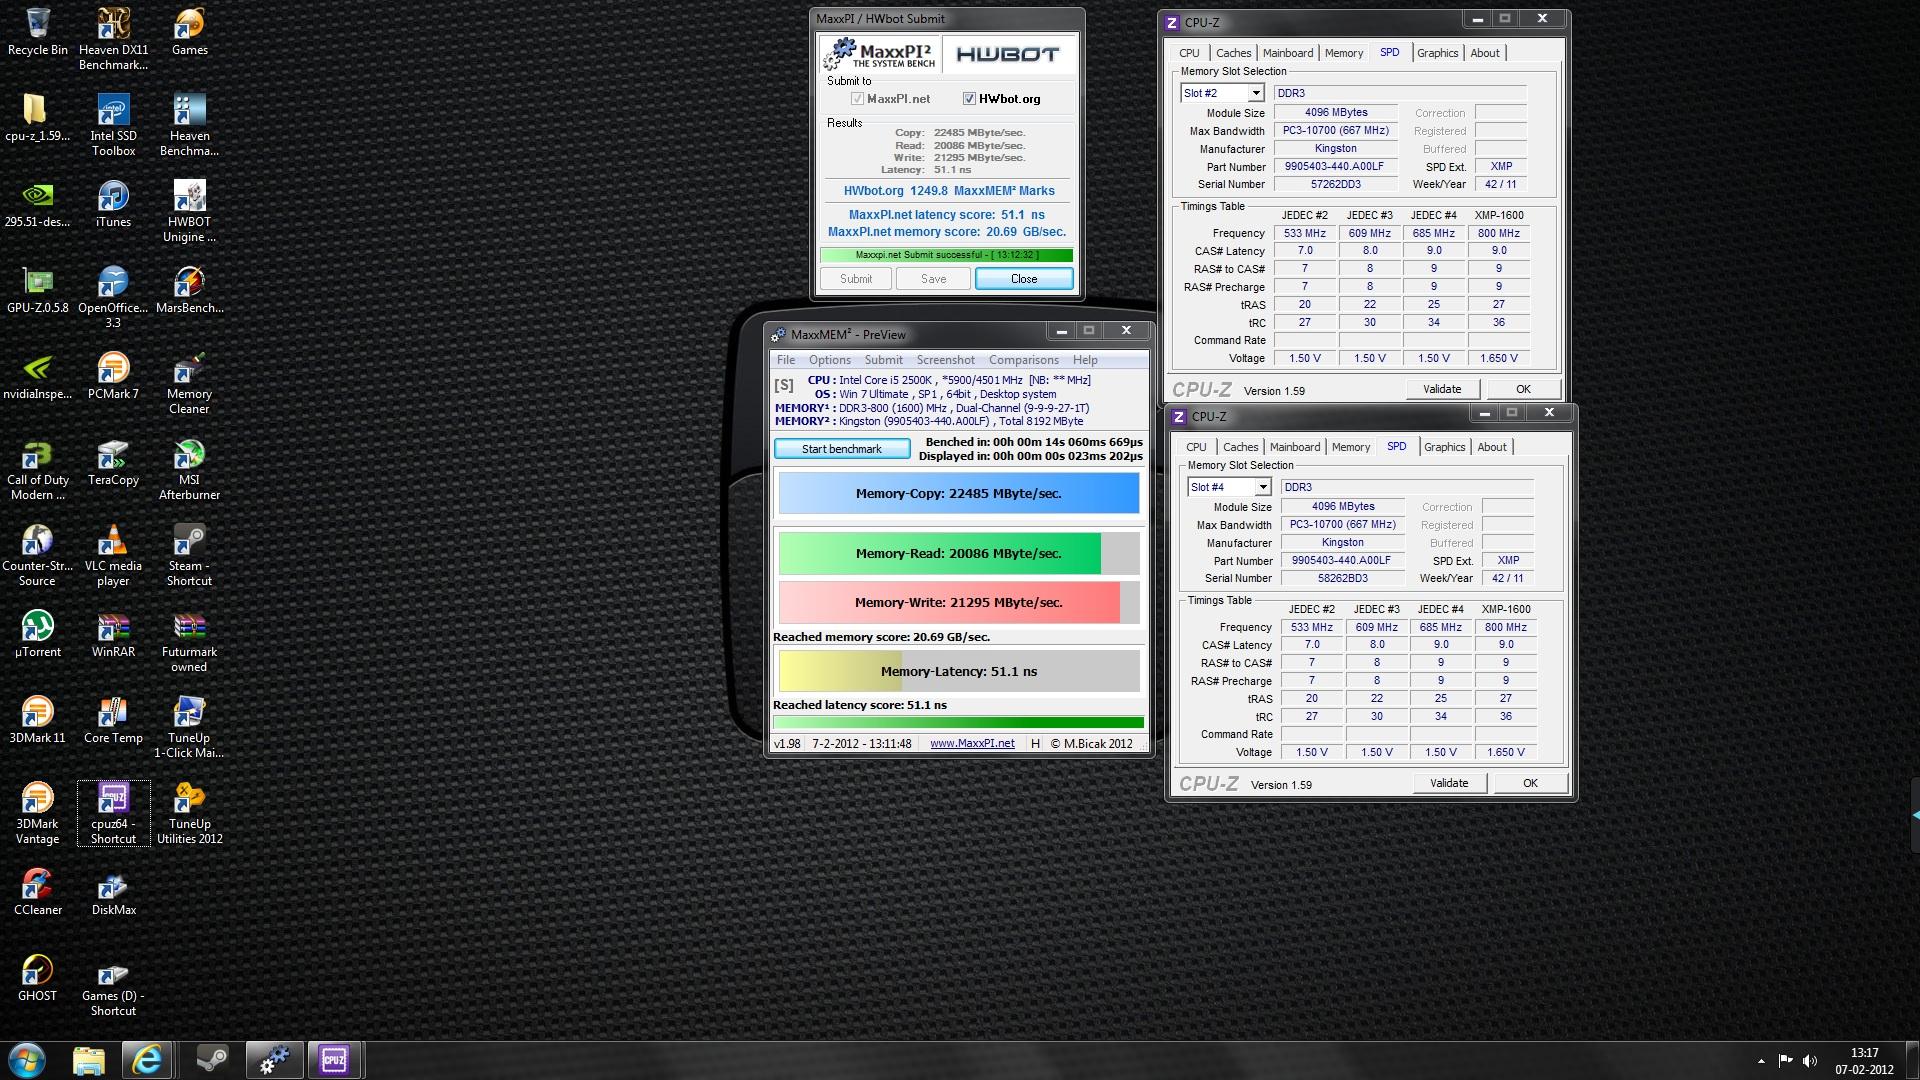Viewport: 1920px width, 1080px height.
Task: Open iTunes desktop icon
Action: coord(113,204)
